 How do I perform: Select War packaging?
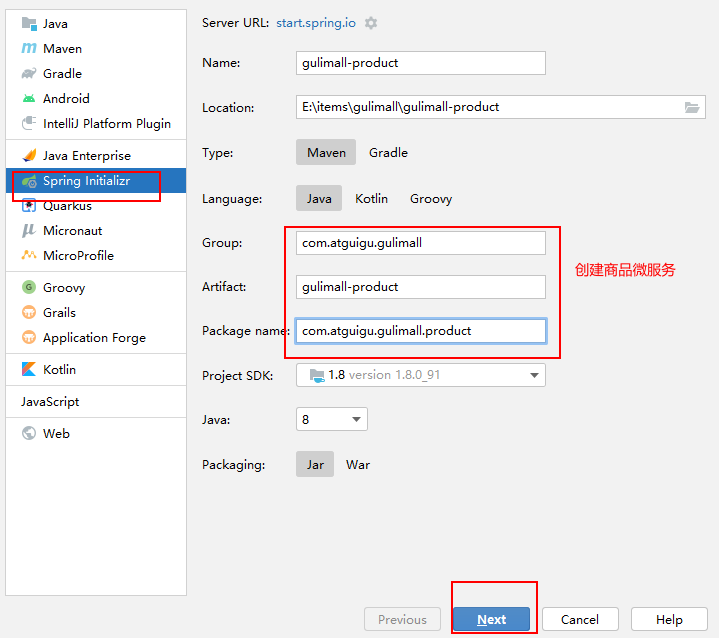[x=358, y=464]
